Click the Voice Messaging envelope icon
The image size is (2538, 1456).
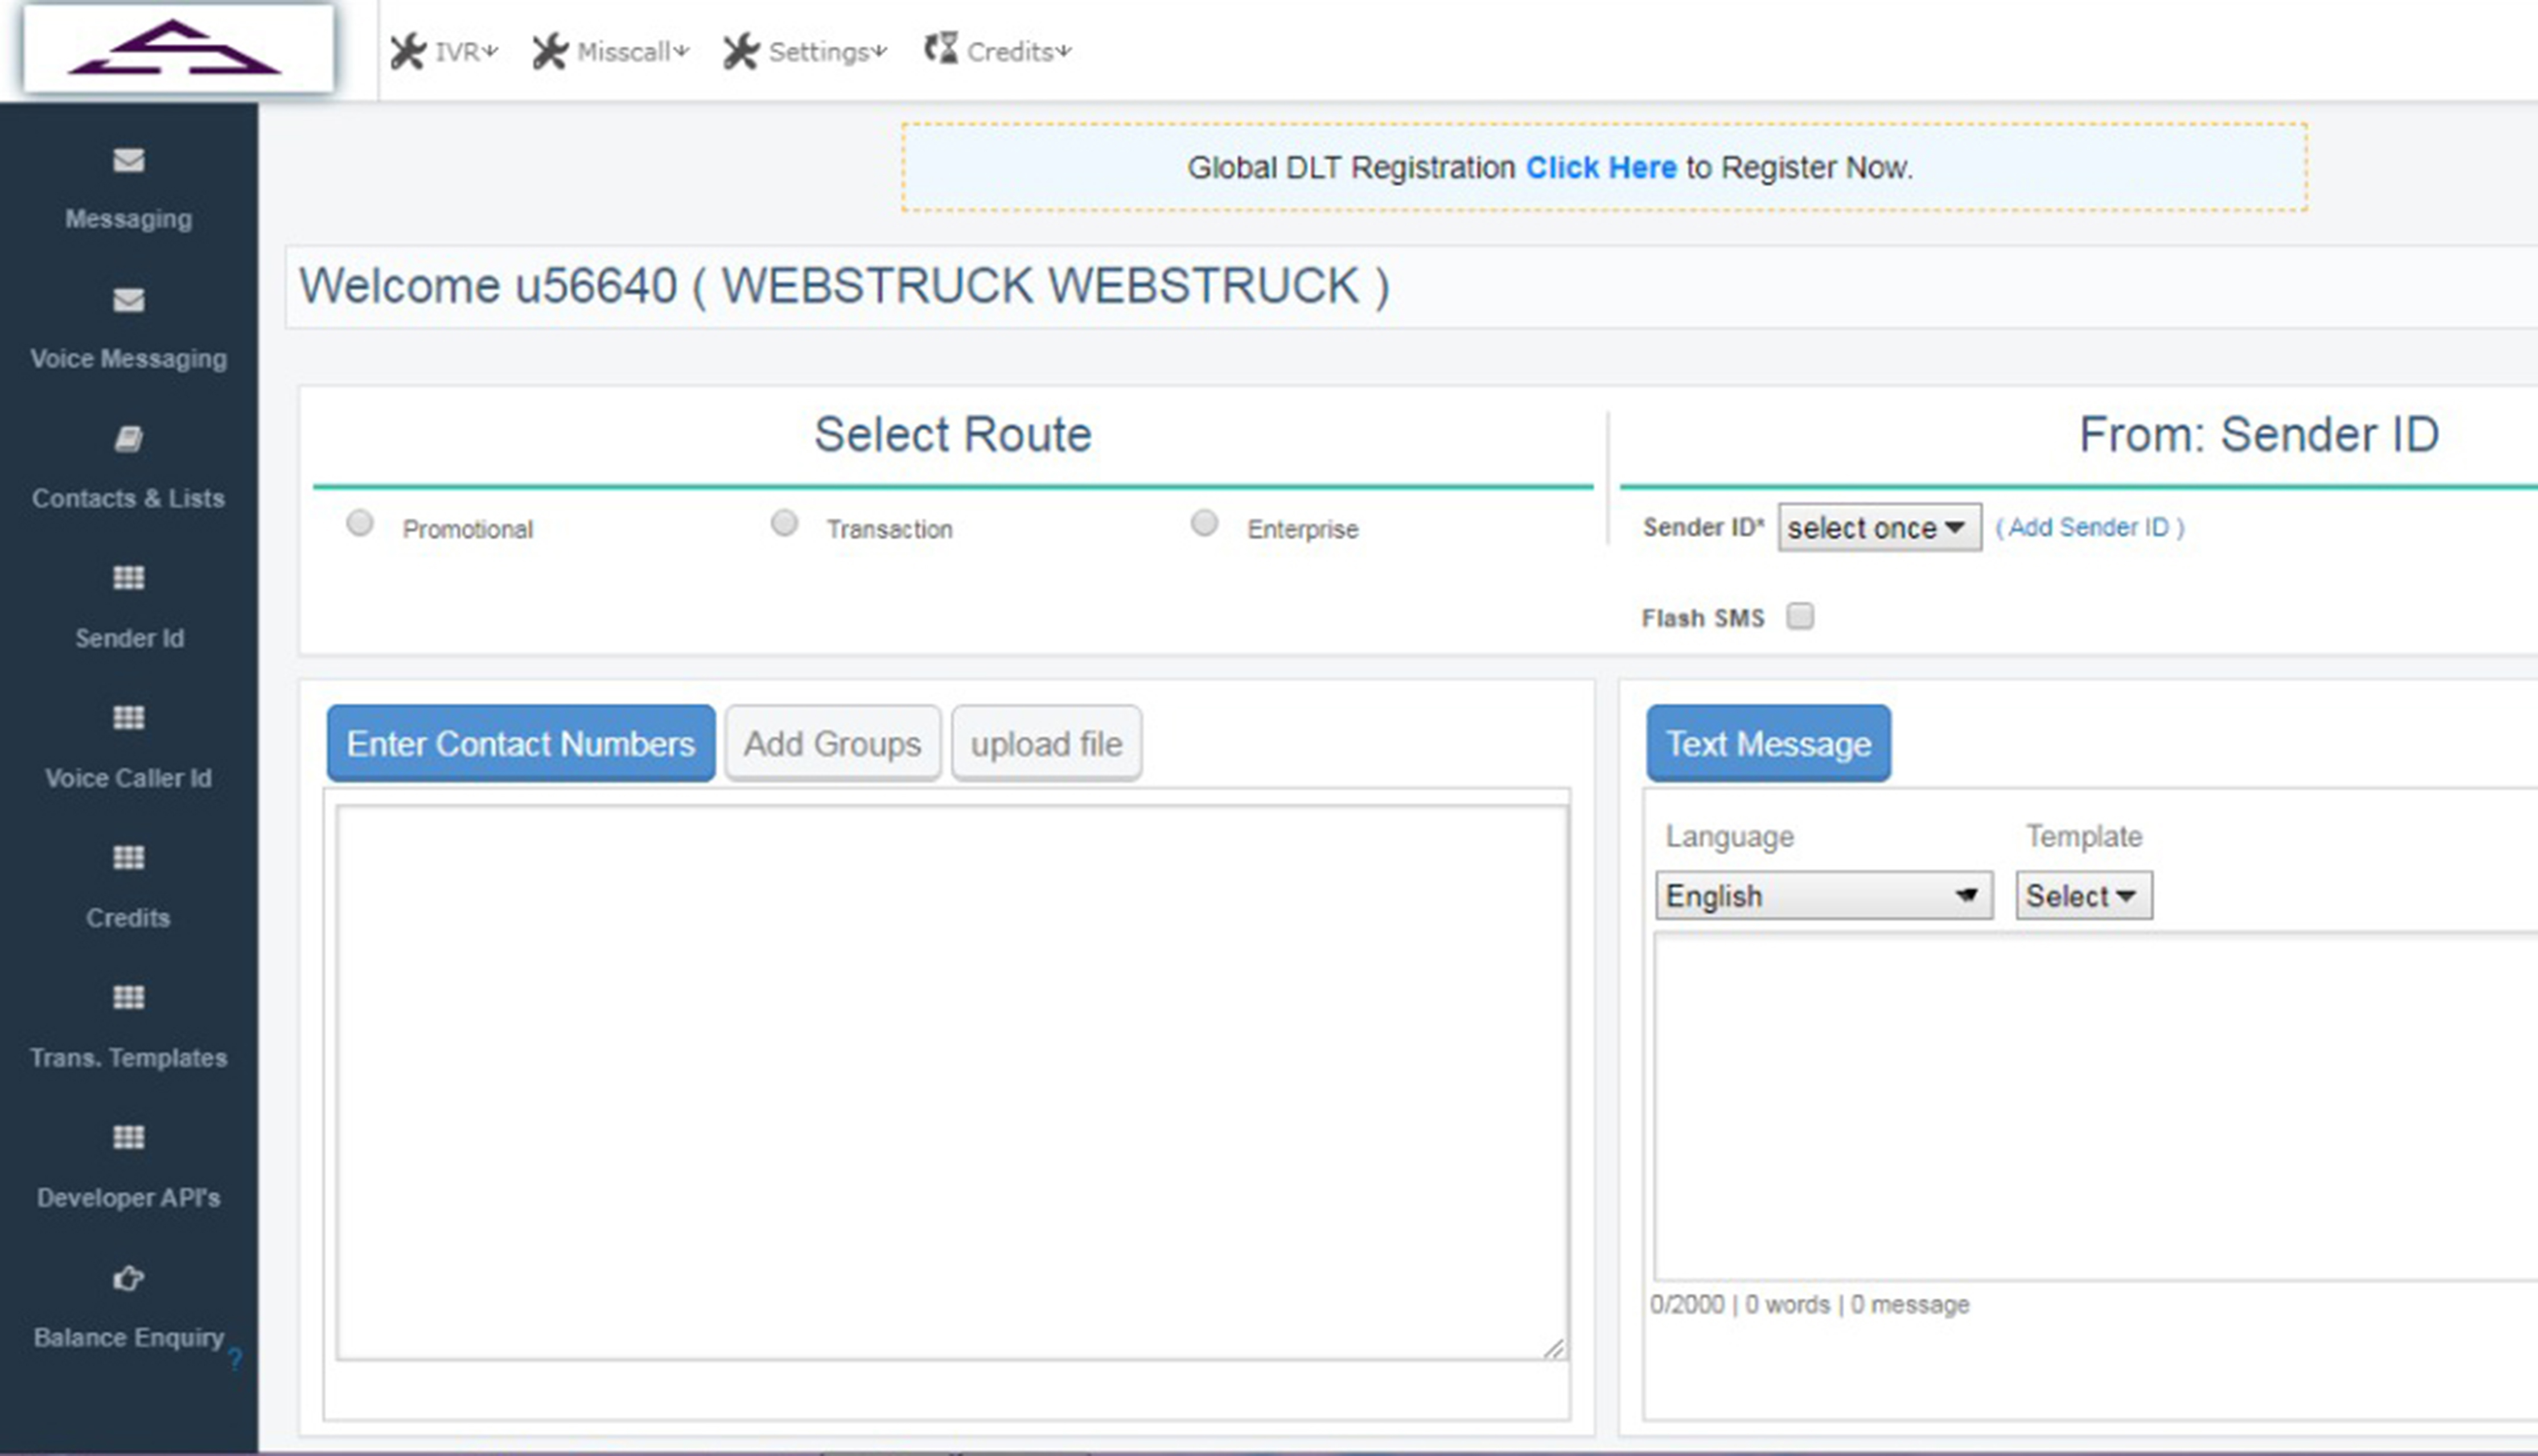(128, 300)
